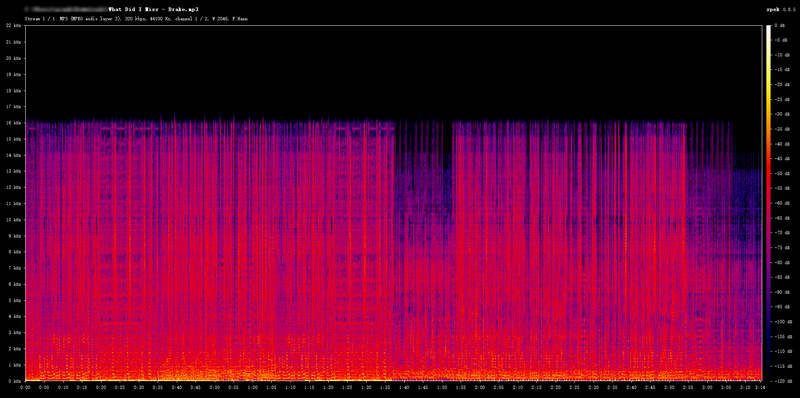Click the Spek version label
The width and height of the screenshot is (800, 398).
pyautogui.click(x=780, y=9)
